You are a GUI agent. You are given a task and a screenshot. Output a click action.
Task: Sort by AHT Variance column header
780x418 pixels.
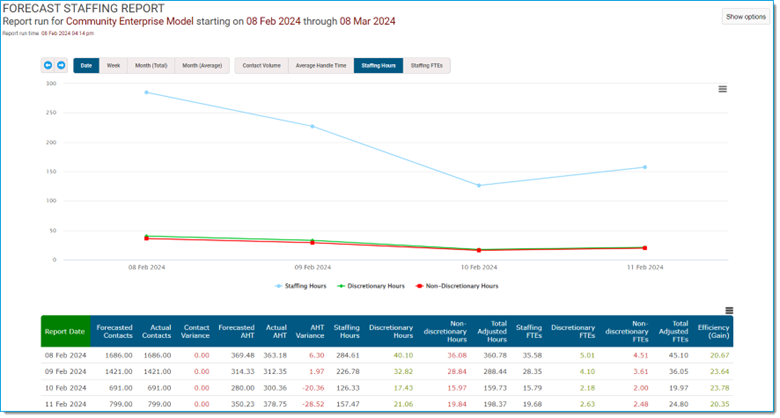310,331
